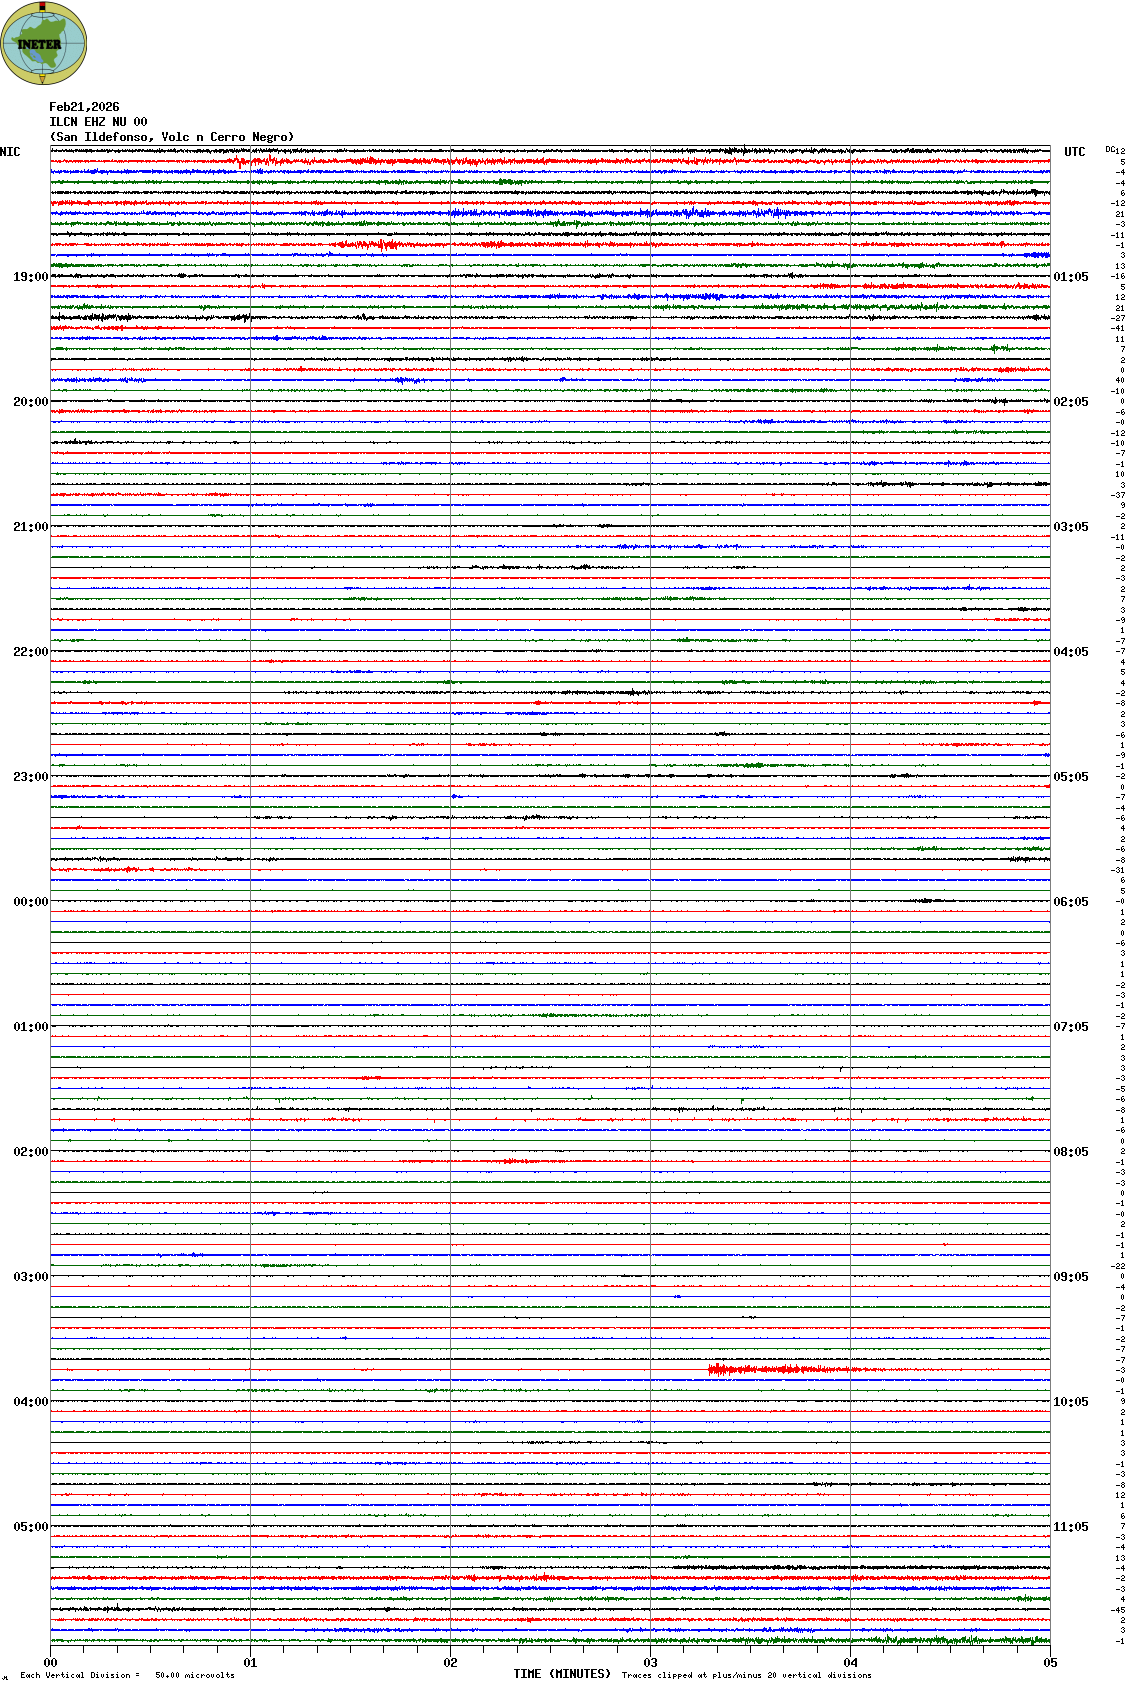This screenshot has height=1689, width=1130.
Task: Click the 06:05 UTC time label
Action: click(1071, 902)
